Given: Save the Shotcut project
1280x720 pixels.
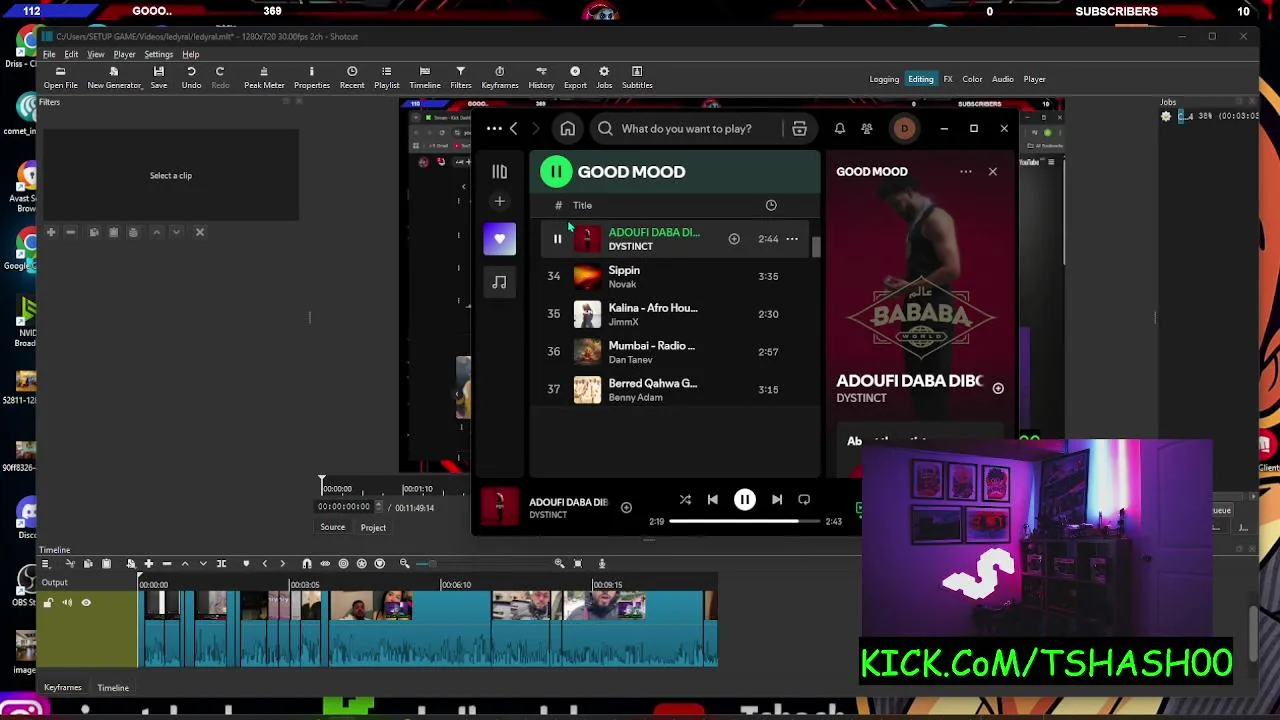Looking at the screenshot, I should (158, 77).
